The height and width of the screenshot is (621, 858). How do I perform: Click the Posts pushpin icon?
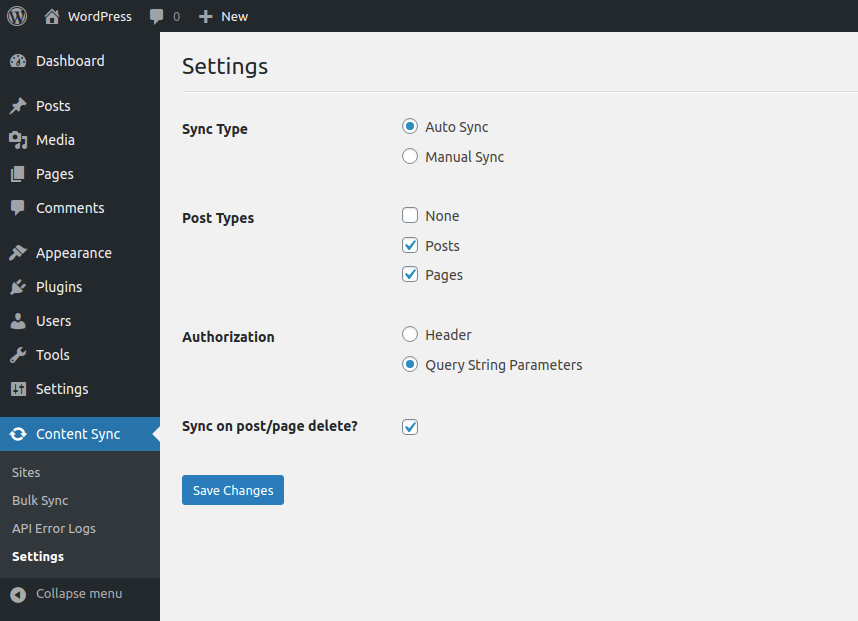[x=18, y=106]
